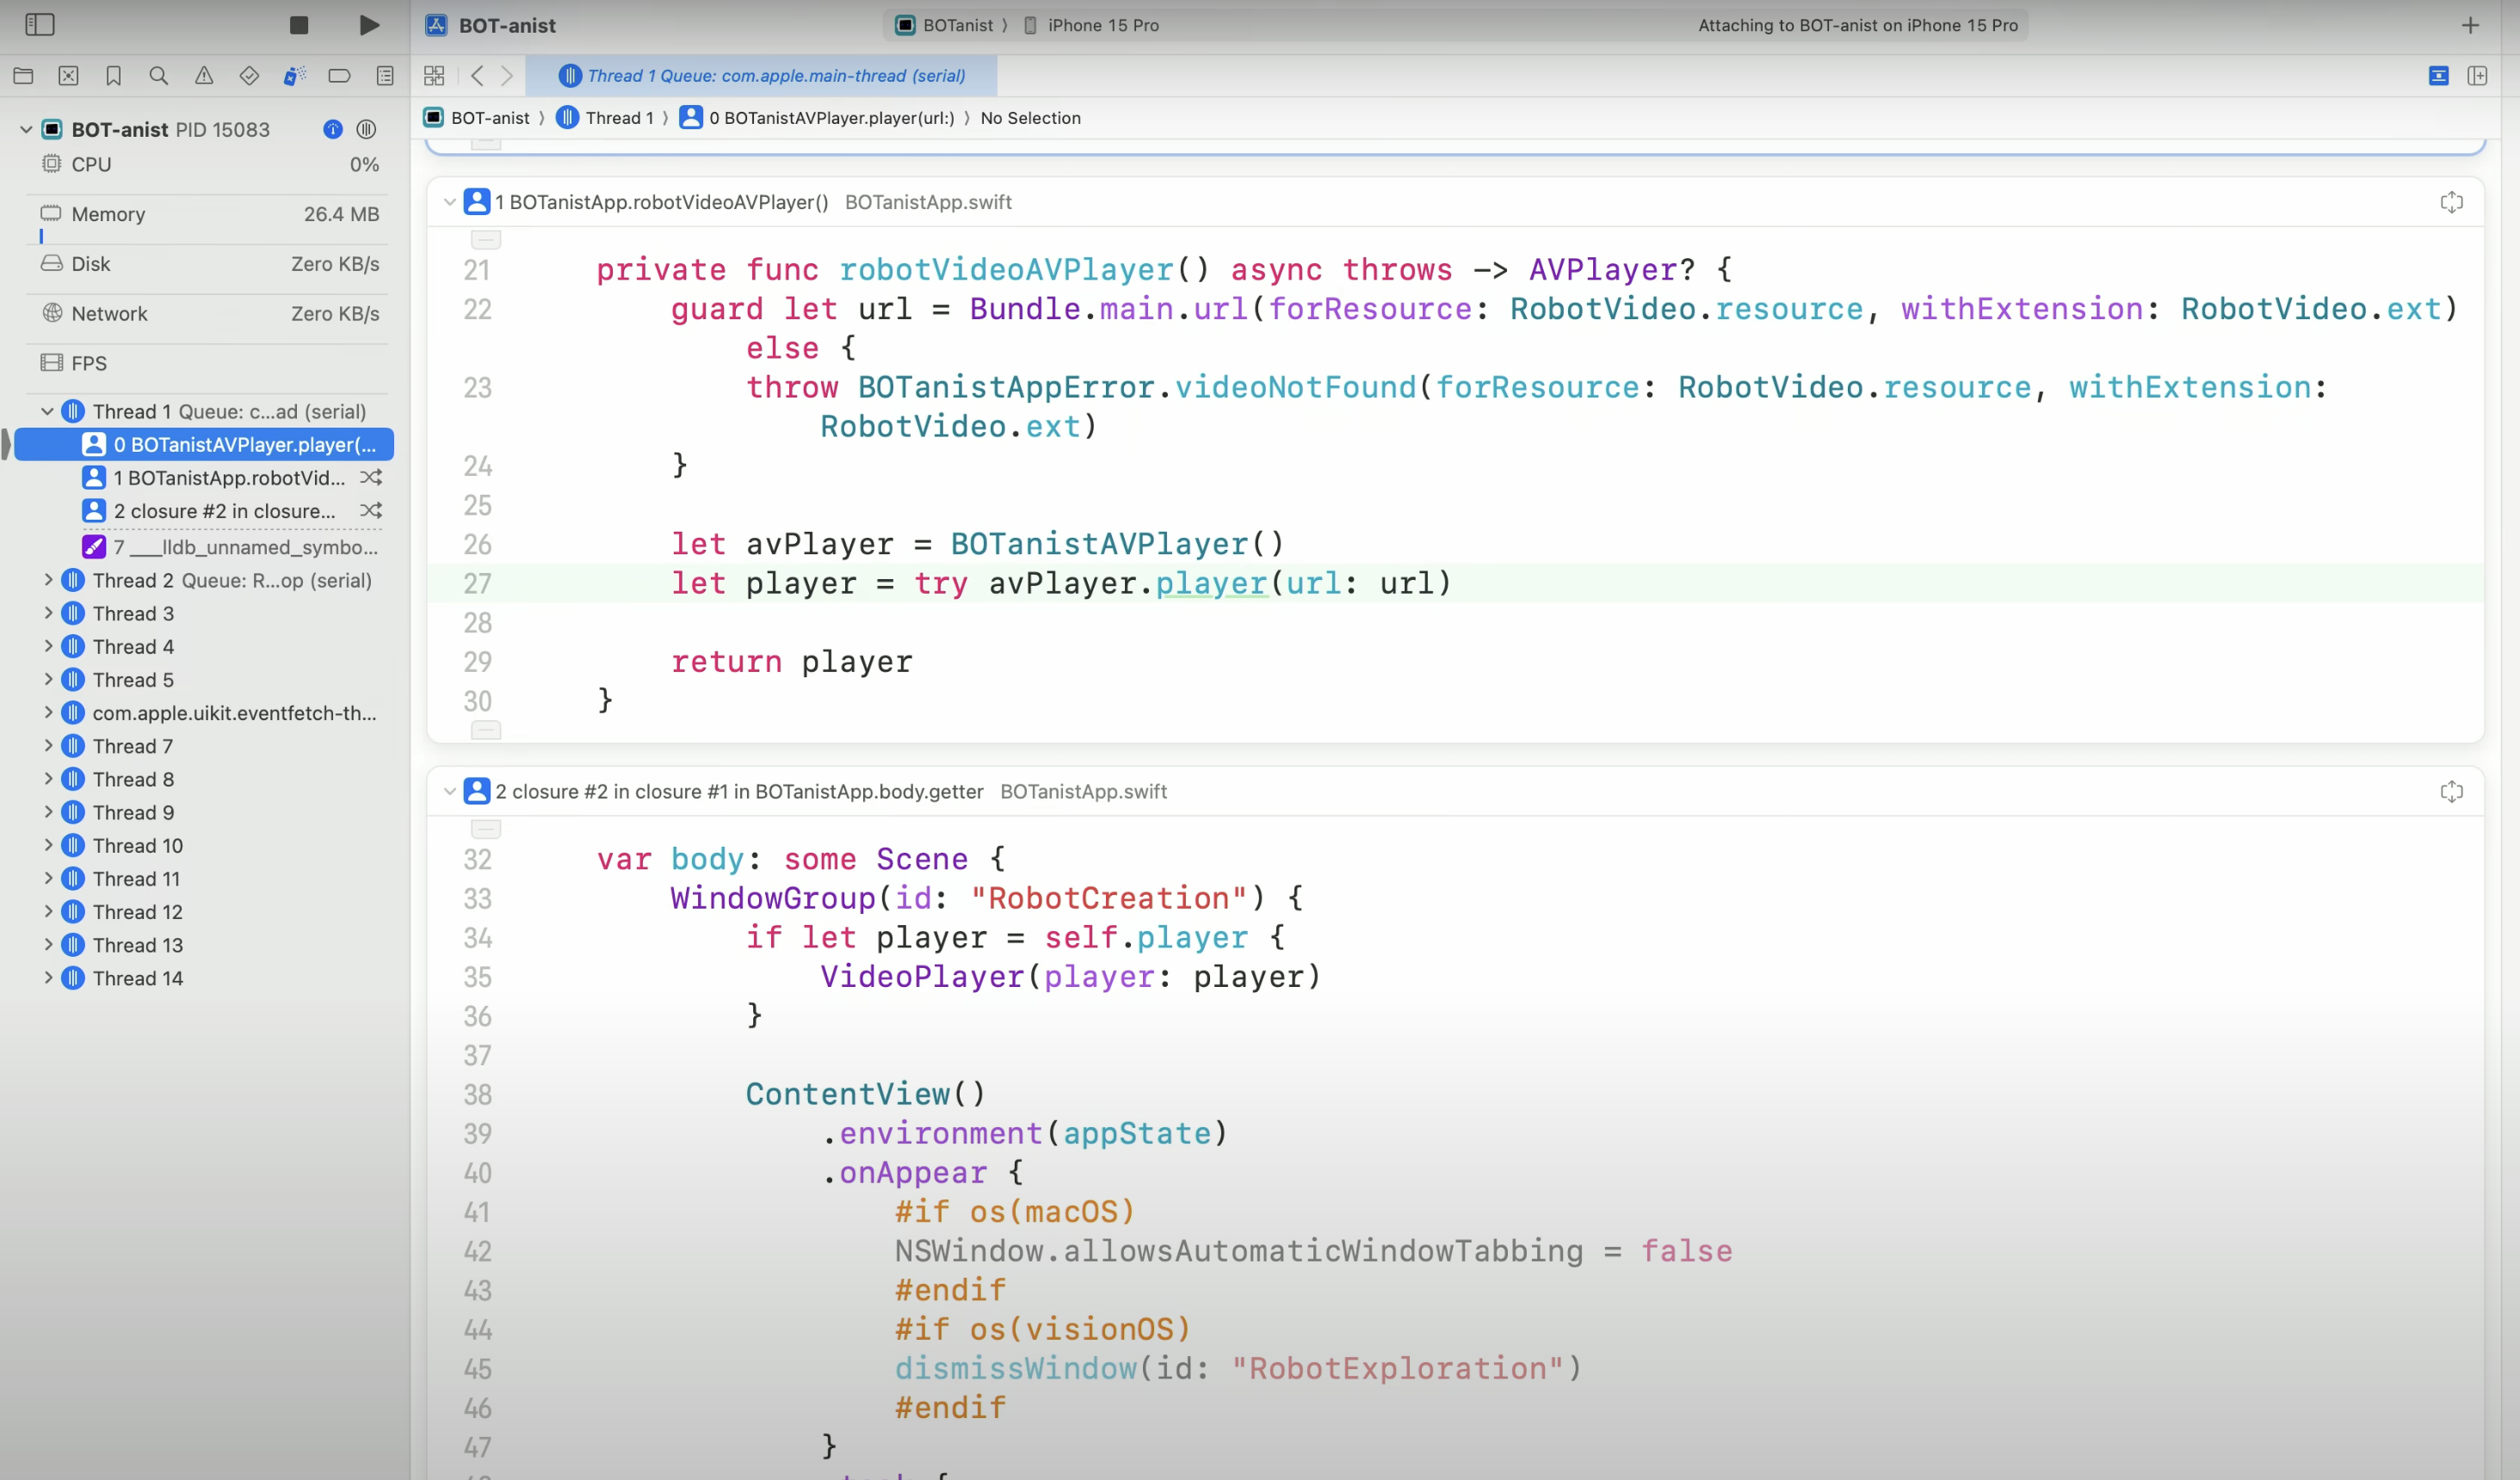Toggle the editor options view button
The width and height of the screenshot is (2520, 1480).
pos(2439,76)
